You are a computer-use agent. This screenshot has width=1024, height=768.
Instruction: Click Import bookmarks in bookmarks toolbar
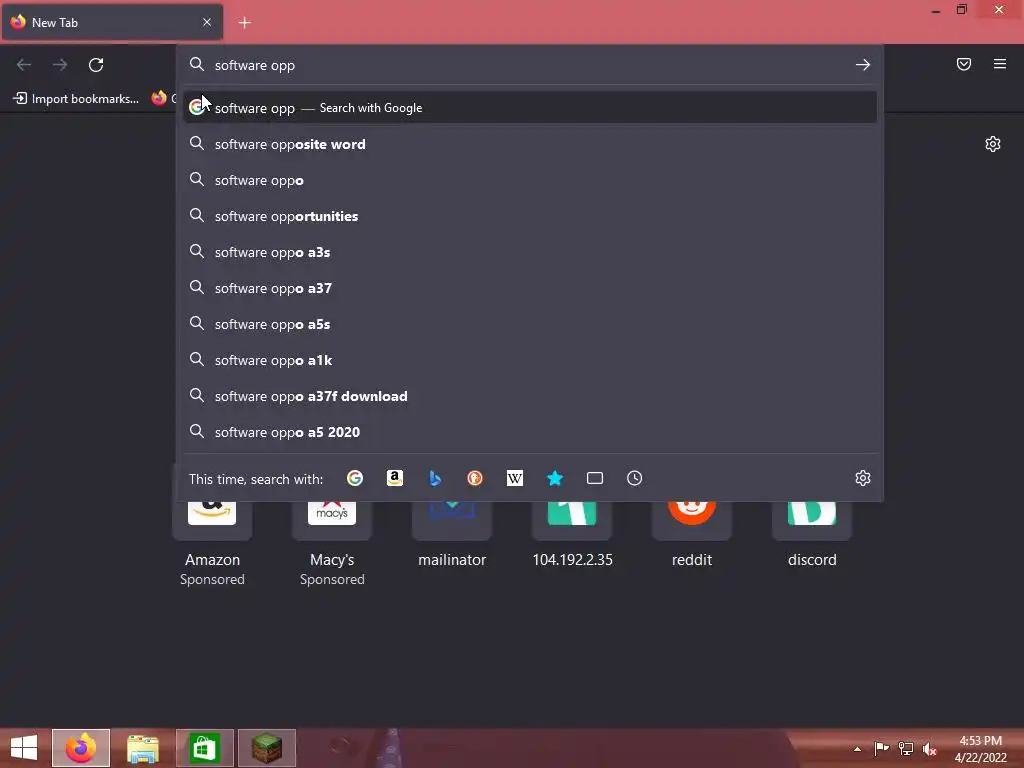click(x=76, y=99)
